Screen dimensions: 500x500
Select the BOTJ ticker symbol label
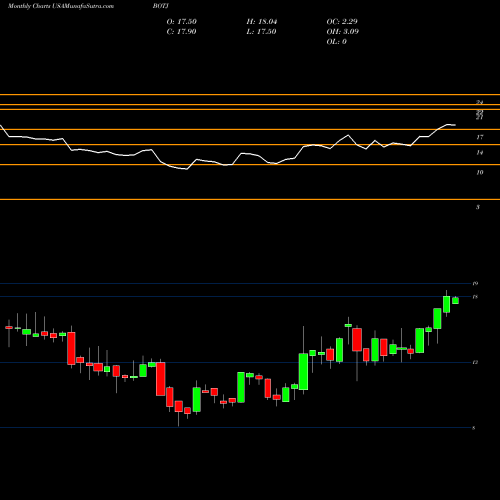click(x=161, y=6)
